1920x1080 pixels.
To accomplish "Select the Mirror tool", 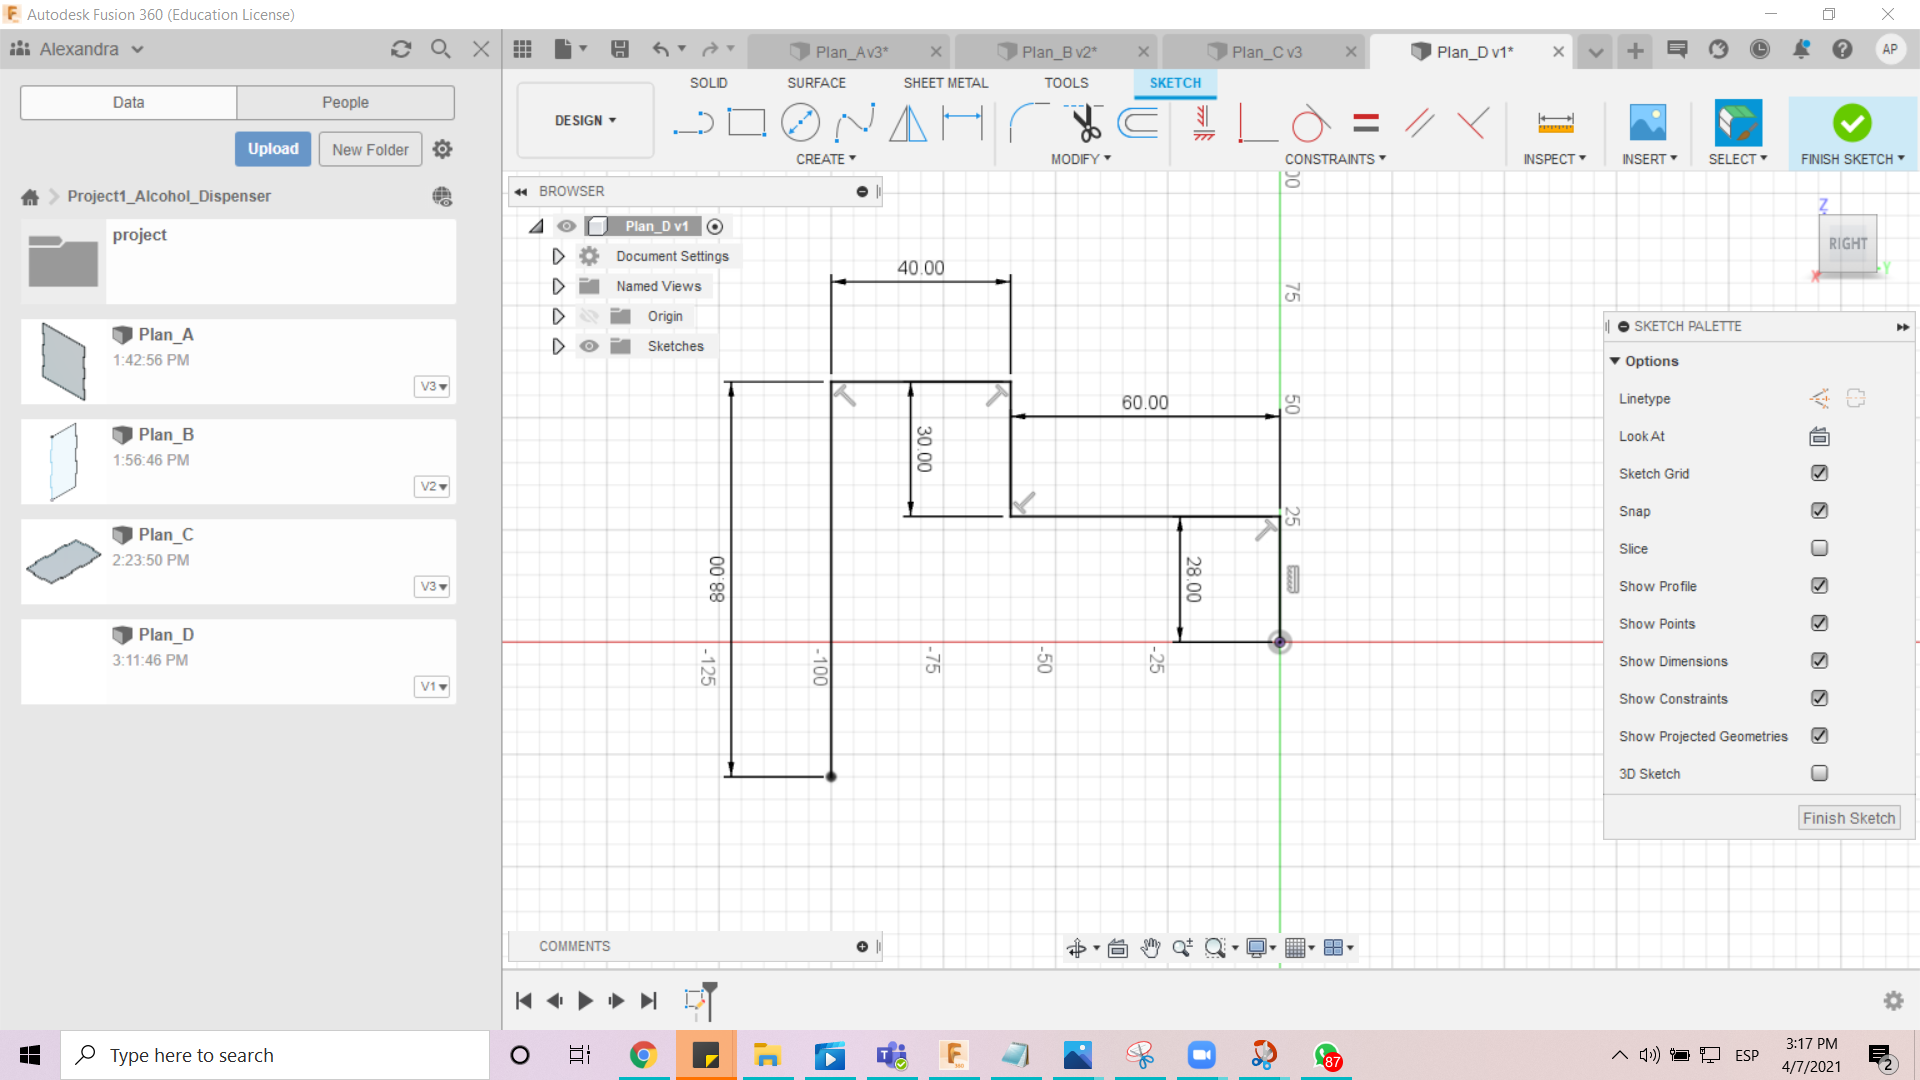I will [908, 123].
